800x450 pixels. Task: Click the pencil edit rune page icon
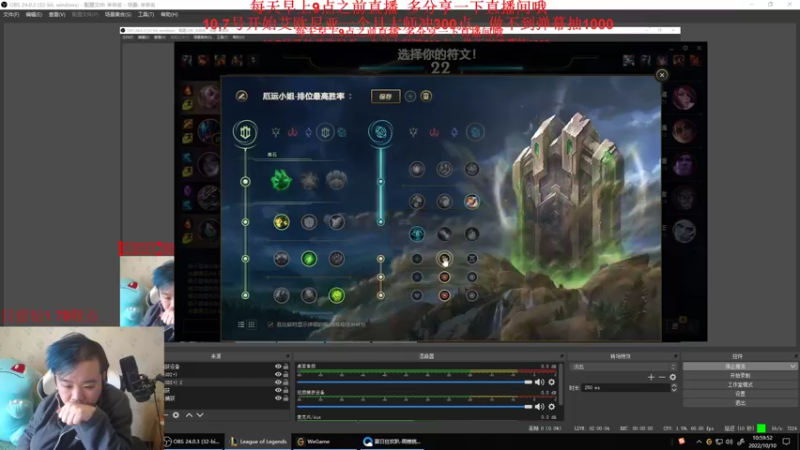(241, 96)
